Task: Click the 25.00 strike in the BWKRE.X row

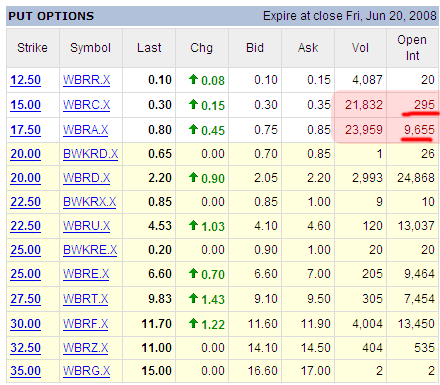Action: pos(25,250)
